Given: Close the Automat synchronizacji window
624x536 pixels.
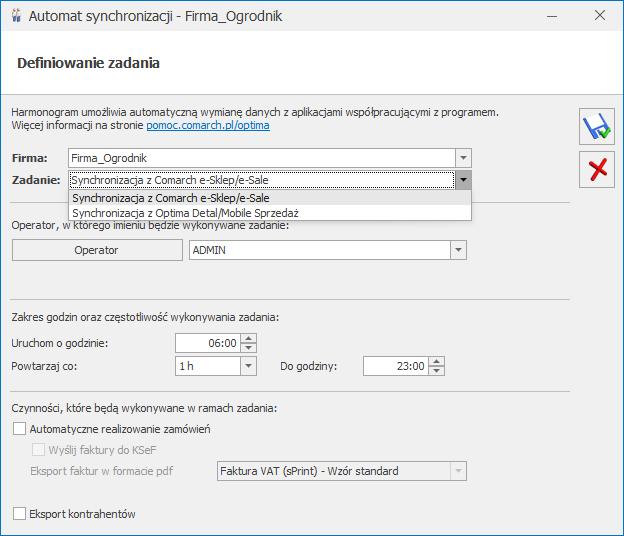Looking at the screenshot, I should pos(600,16).
